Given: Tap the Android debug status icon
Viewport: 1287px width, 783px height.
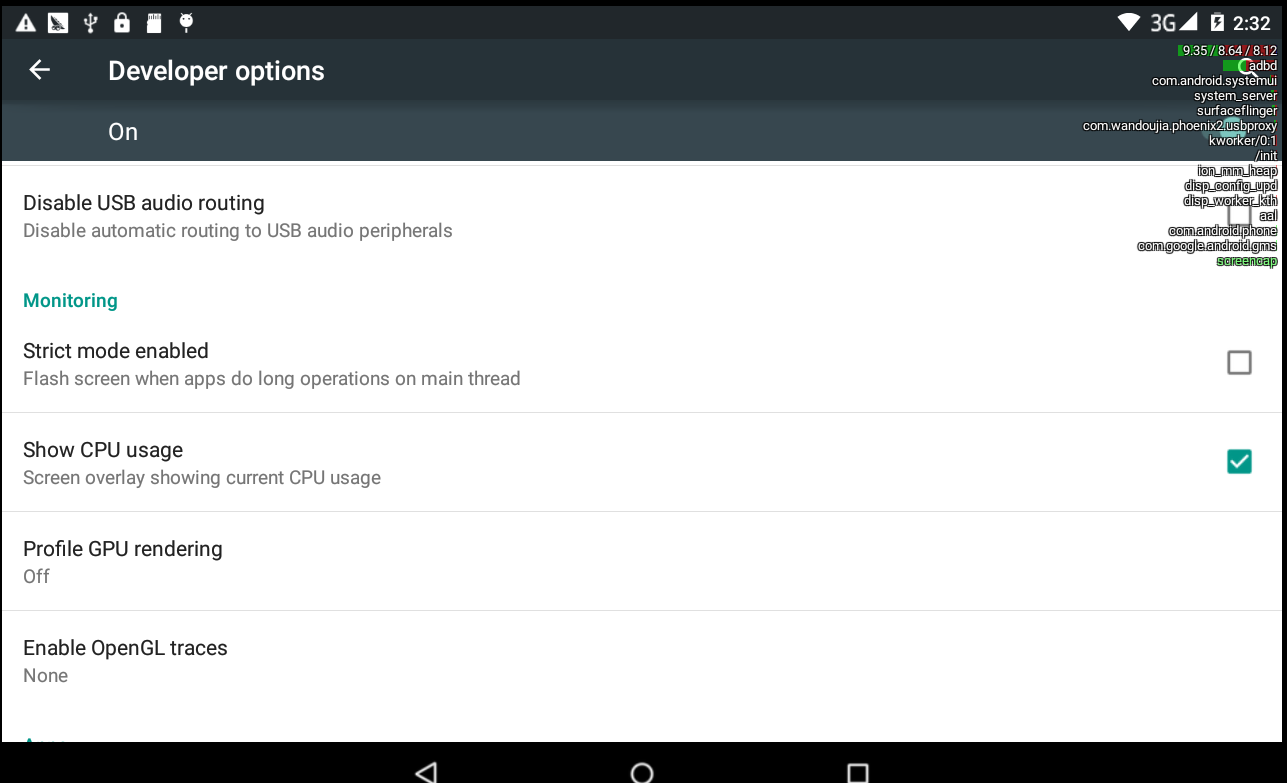Looking at the screenshot, I should click(x=186, y=22).
